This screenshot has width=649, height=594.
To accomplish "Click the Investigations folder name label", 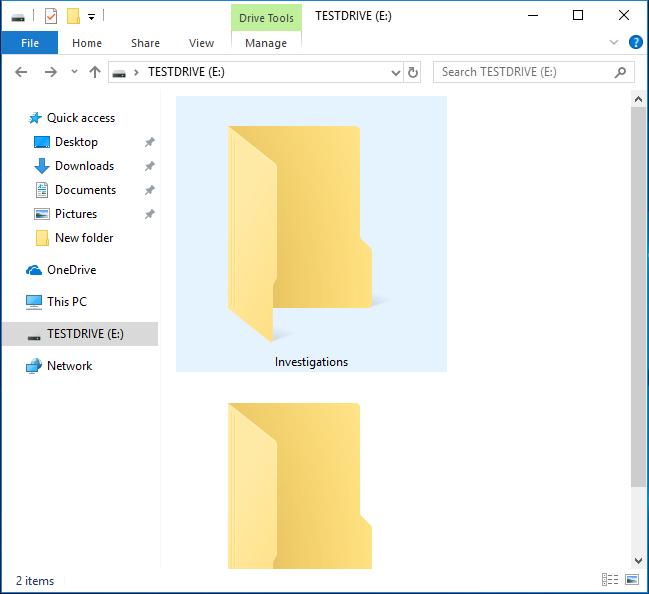I will click(x=311, y=362).
